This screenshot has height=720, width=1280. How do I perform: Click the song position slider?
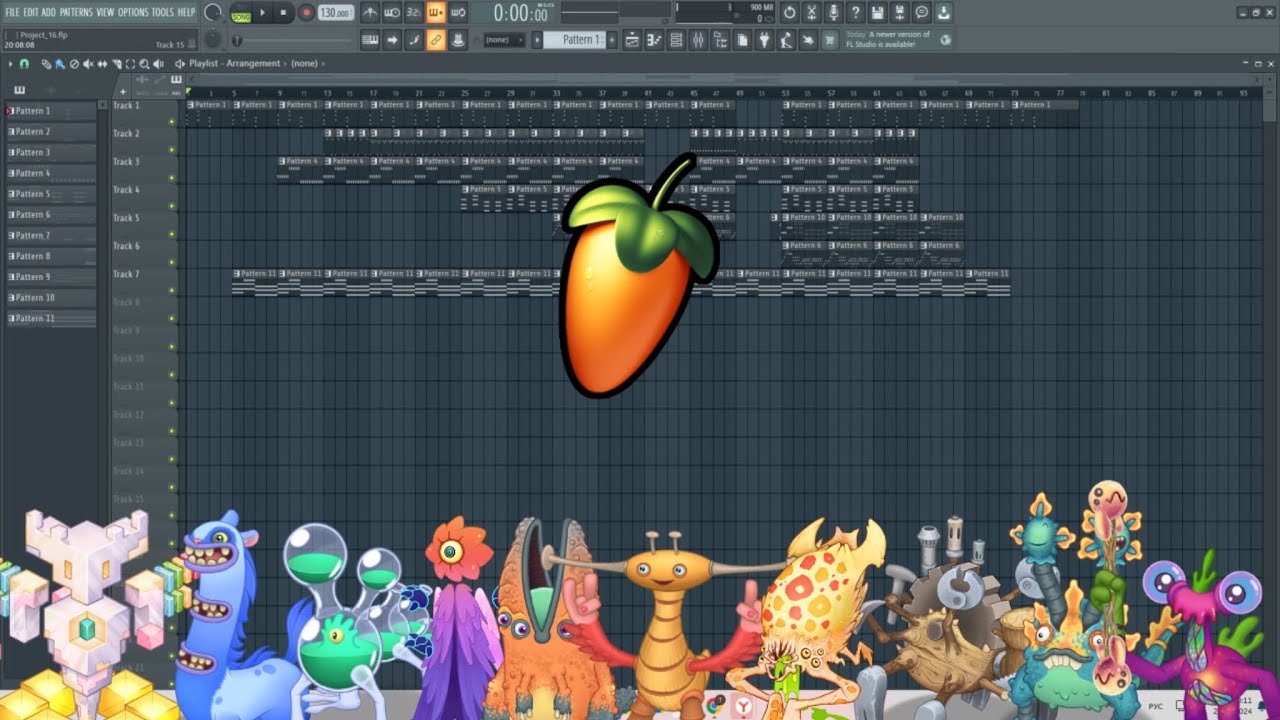(295, 40)
